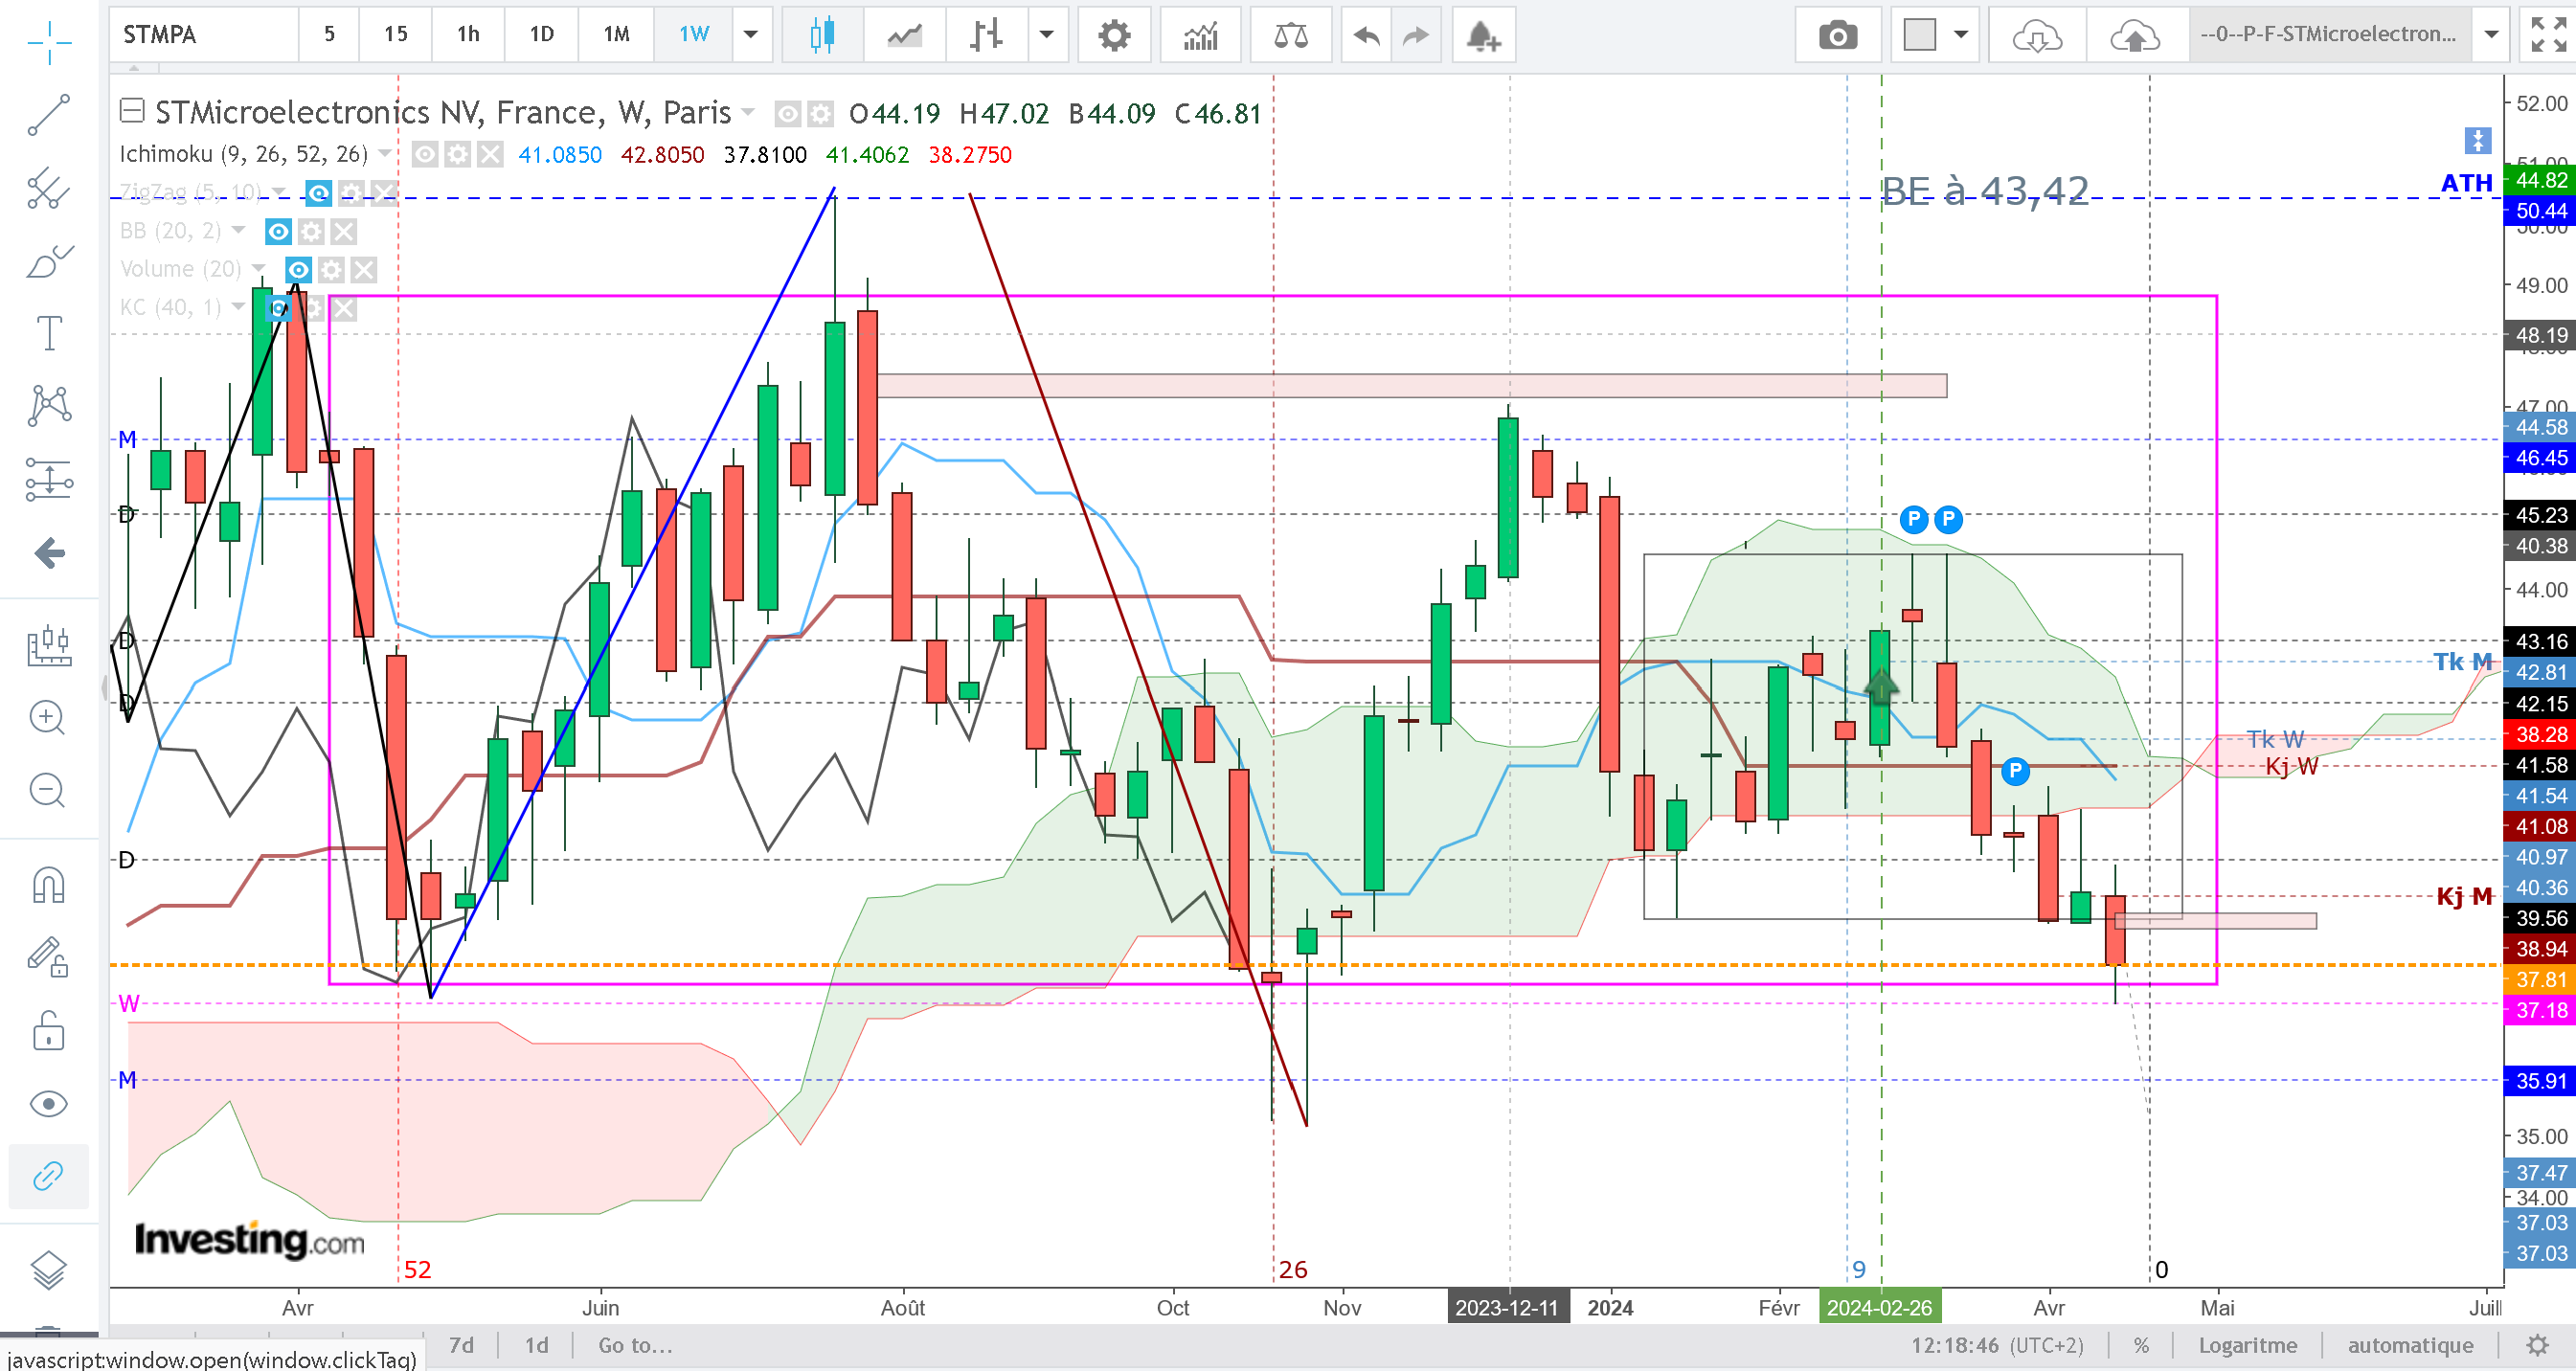
Task: Load chart layout with cloud download icon
Action: click(2037, 35)
